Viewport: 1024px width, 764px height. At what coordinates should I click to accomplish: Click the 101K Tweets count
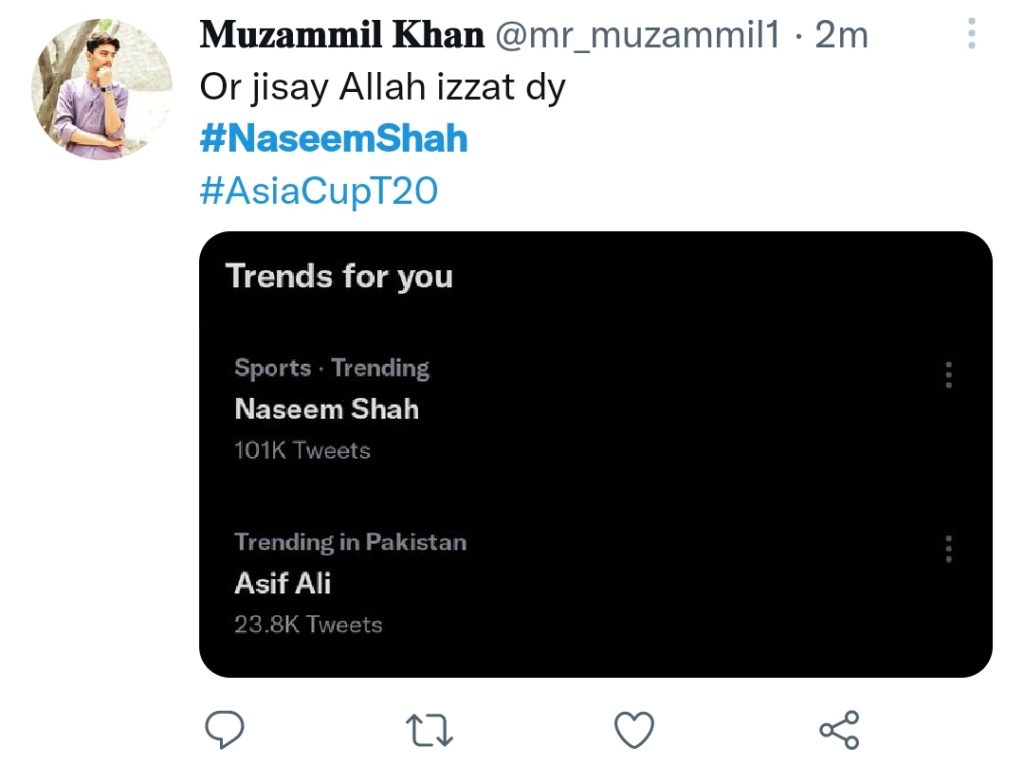click(302, 451)
